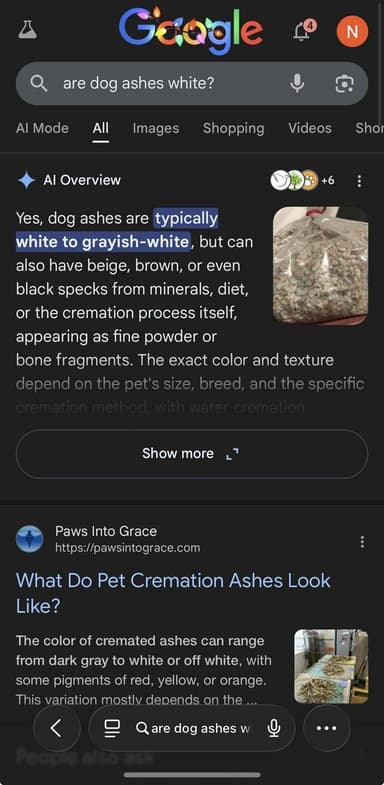Open Paws Into Grace result options menu
This screenshot has height=785, width=384.
(362, 542)
